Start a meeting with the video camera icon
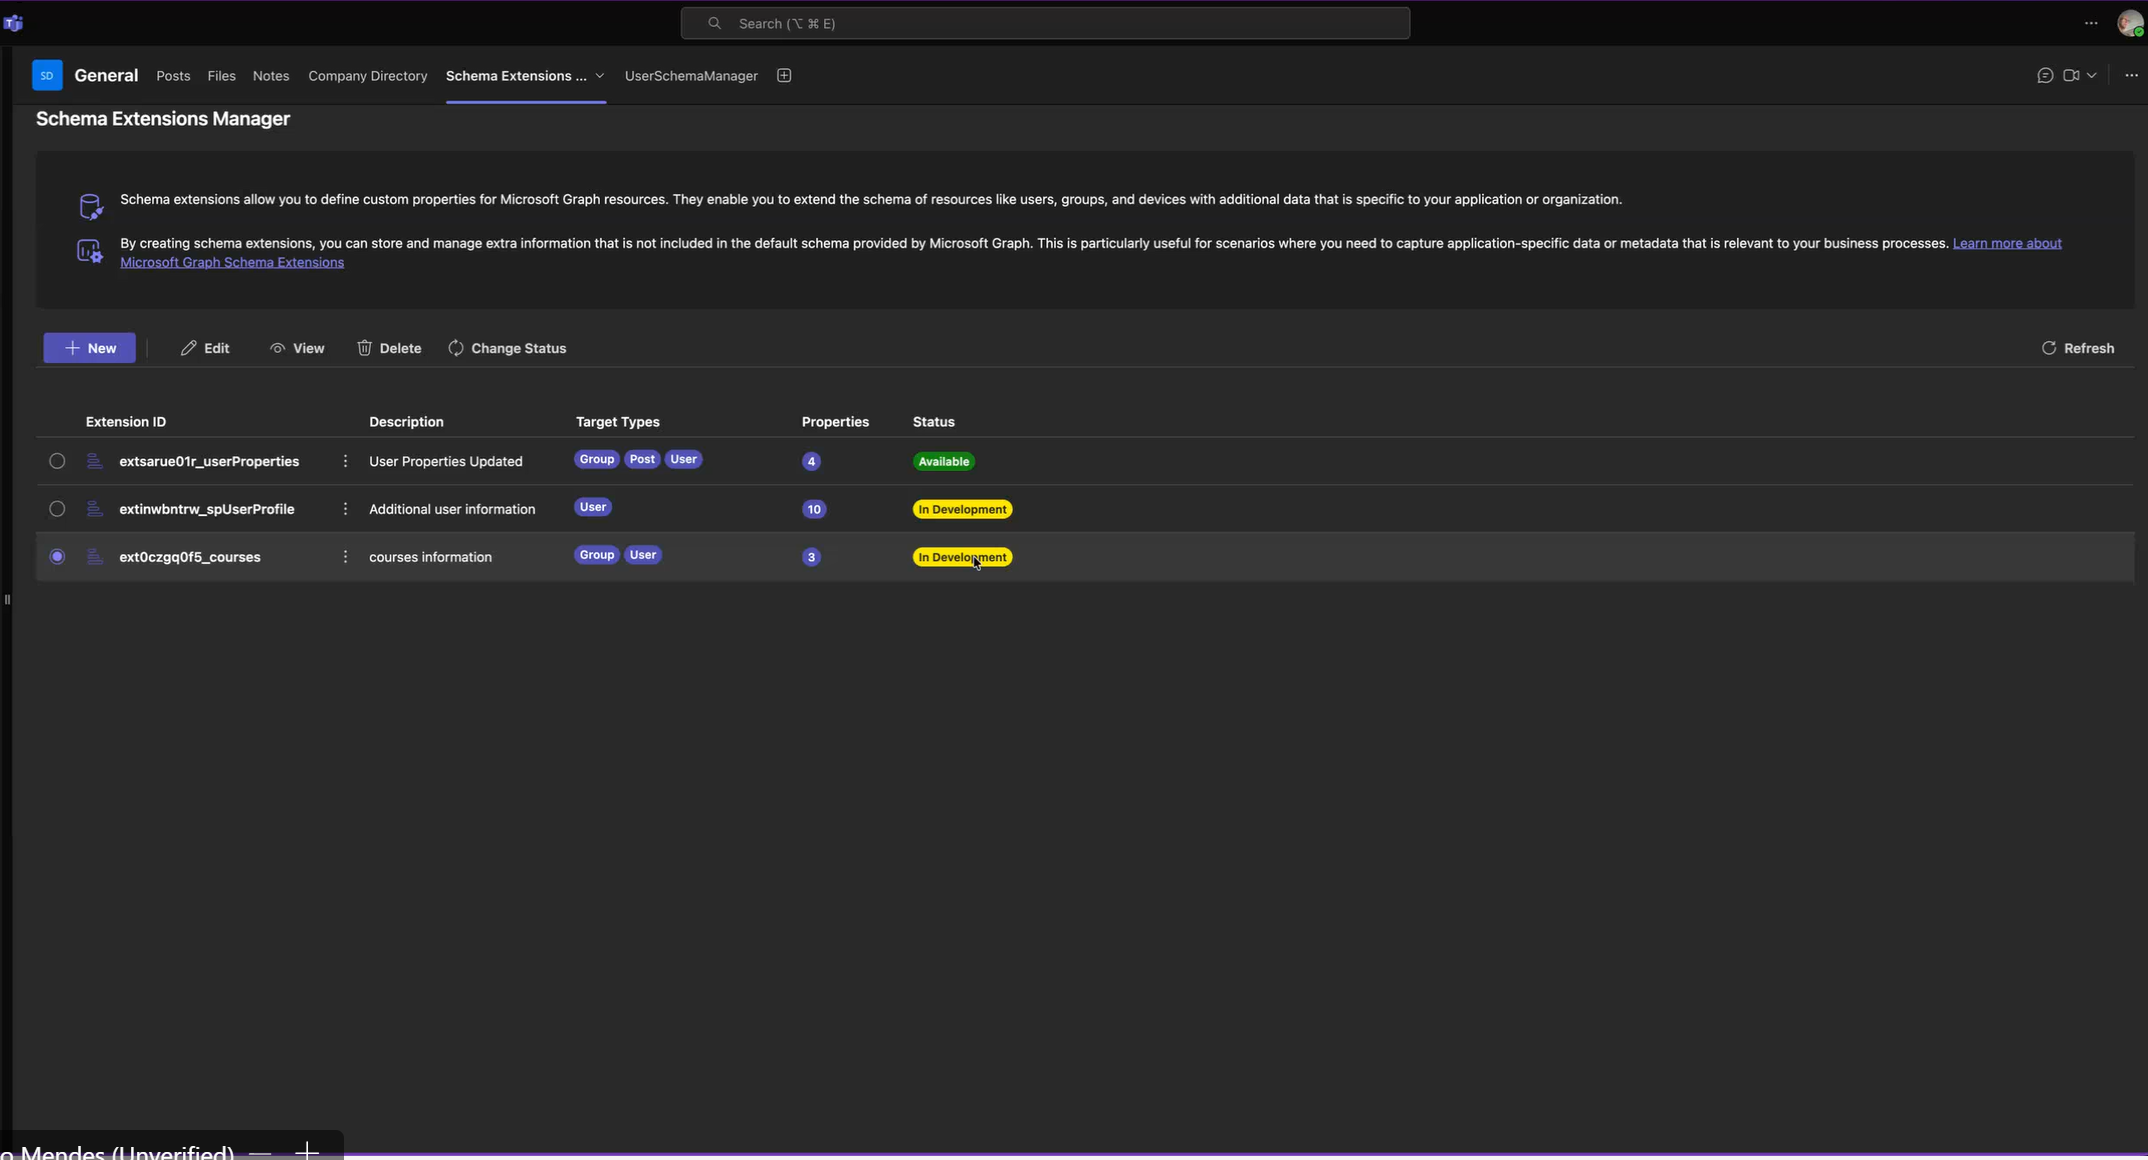 [x=2070, y=76]
